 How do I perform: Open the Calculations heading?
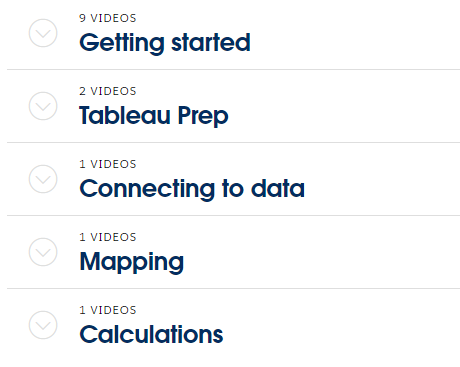tap(151, 334)
